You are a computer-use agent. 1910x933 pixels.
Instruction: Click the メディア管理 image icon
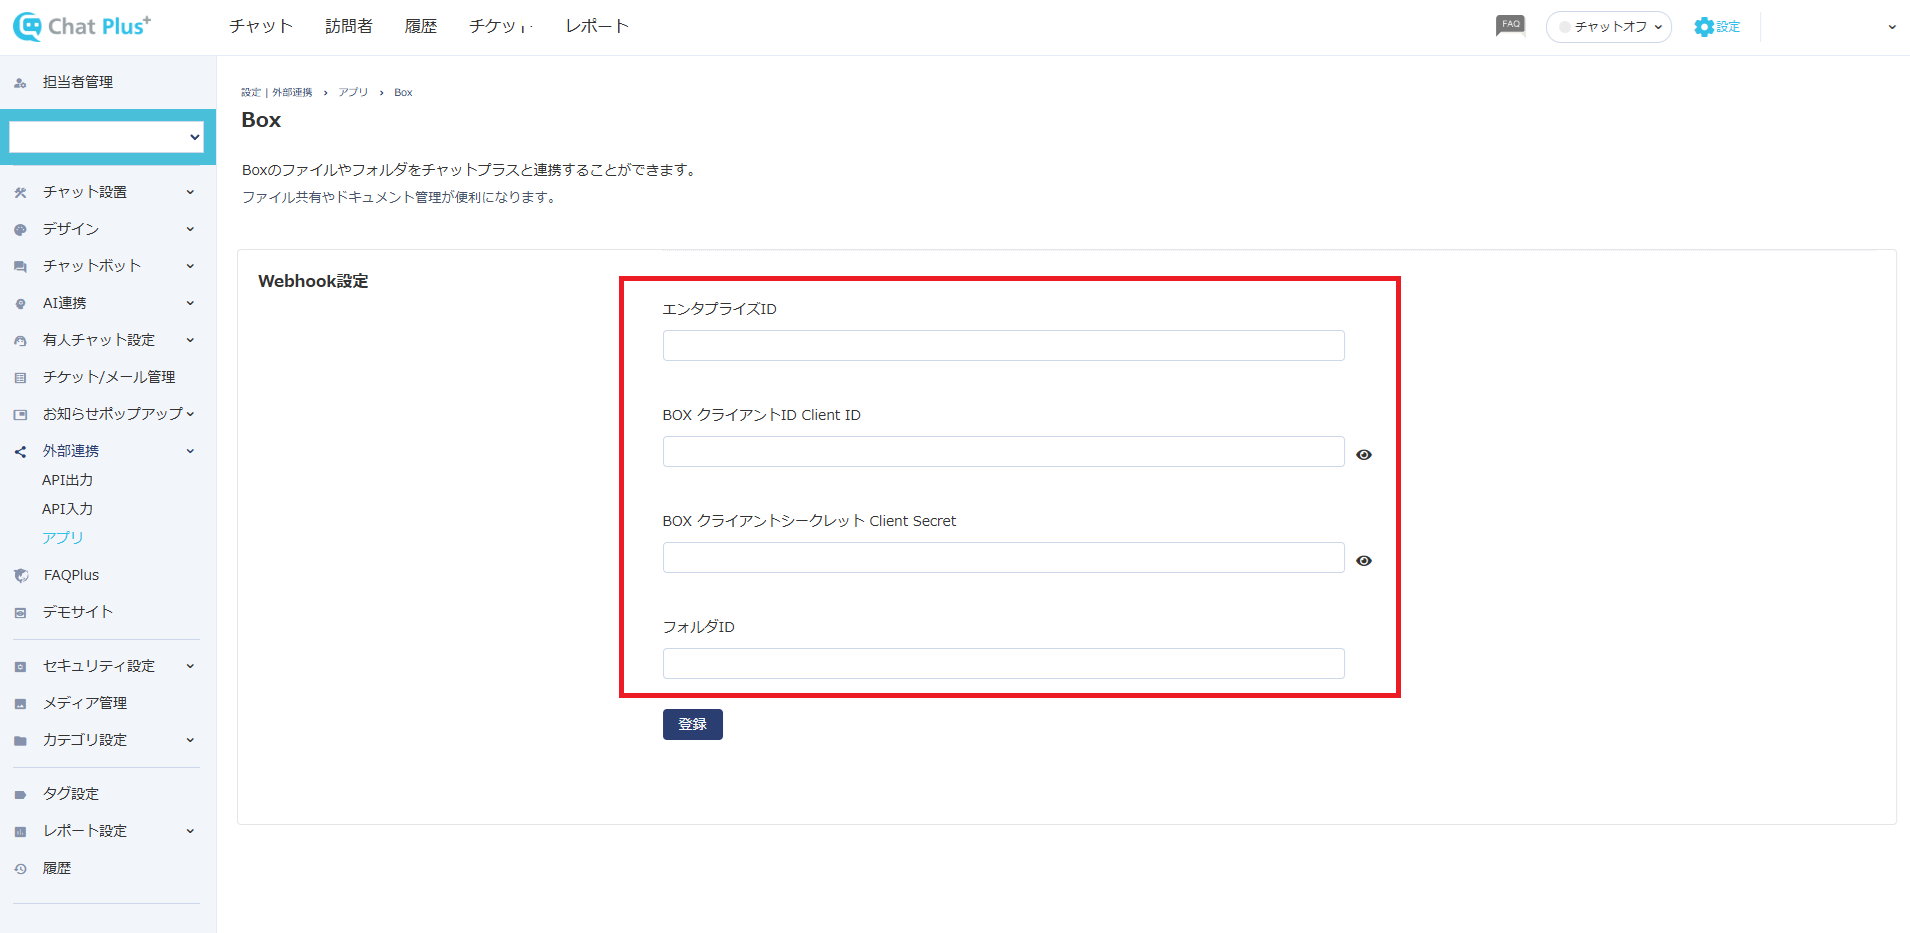point(20,704)
